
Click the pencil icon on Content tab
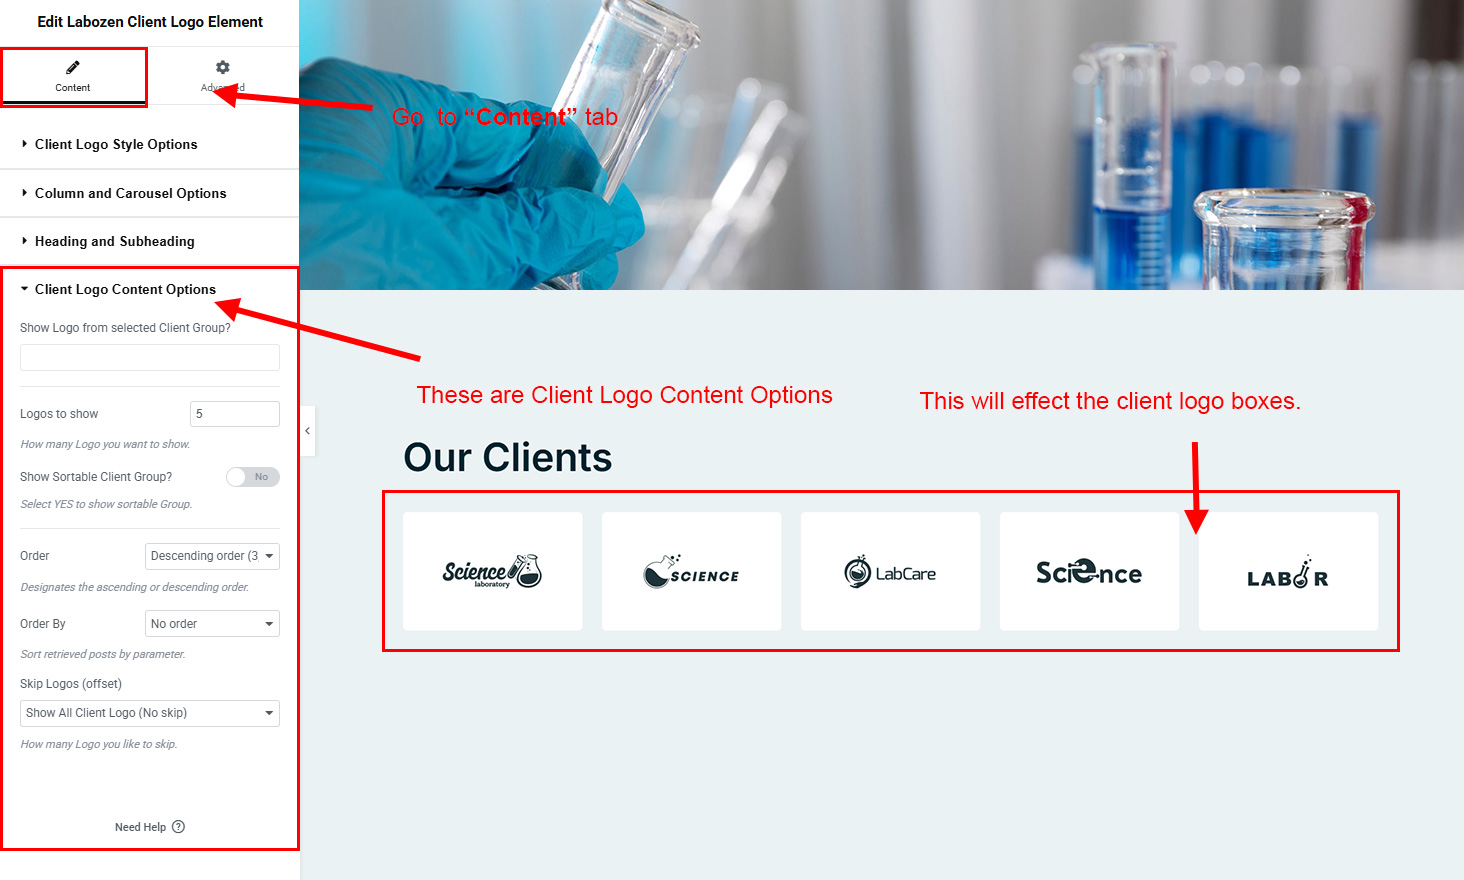tap(73, 67)
